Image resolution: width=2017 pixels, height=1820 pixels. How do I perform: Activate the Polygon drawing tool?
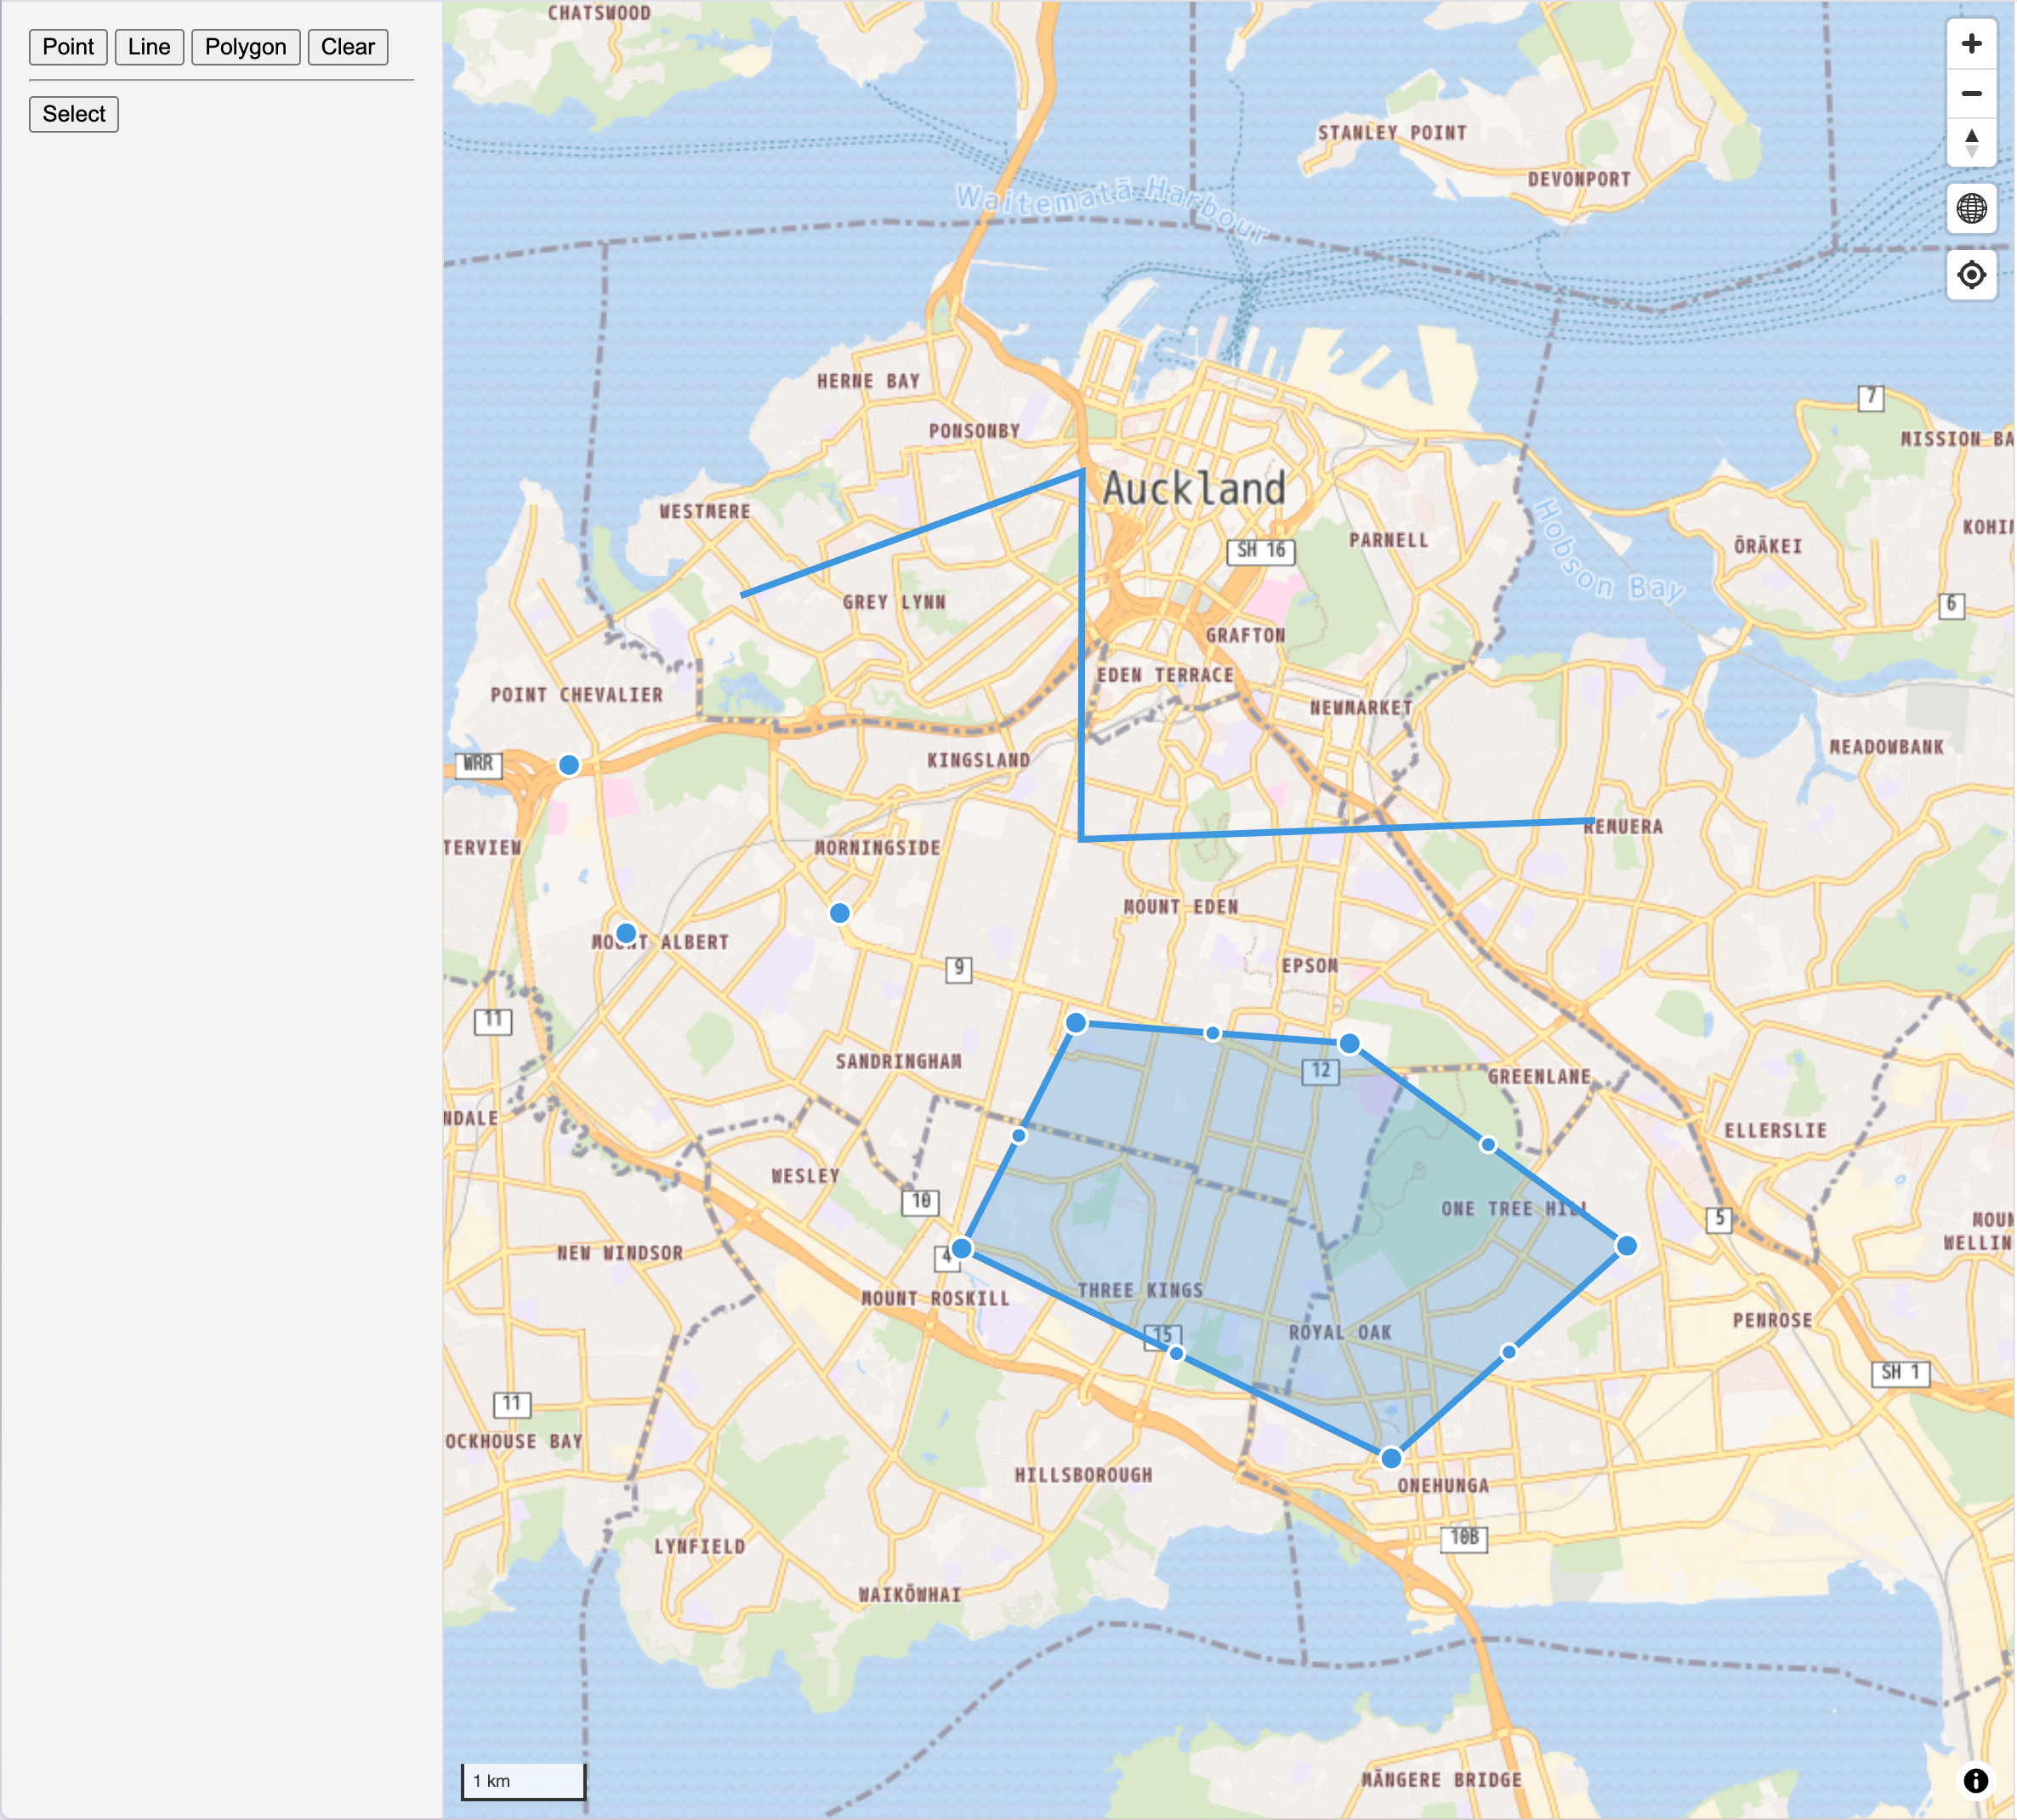(245, 47)
